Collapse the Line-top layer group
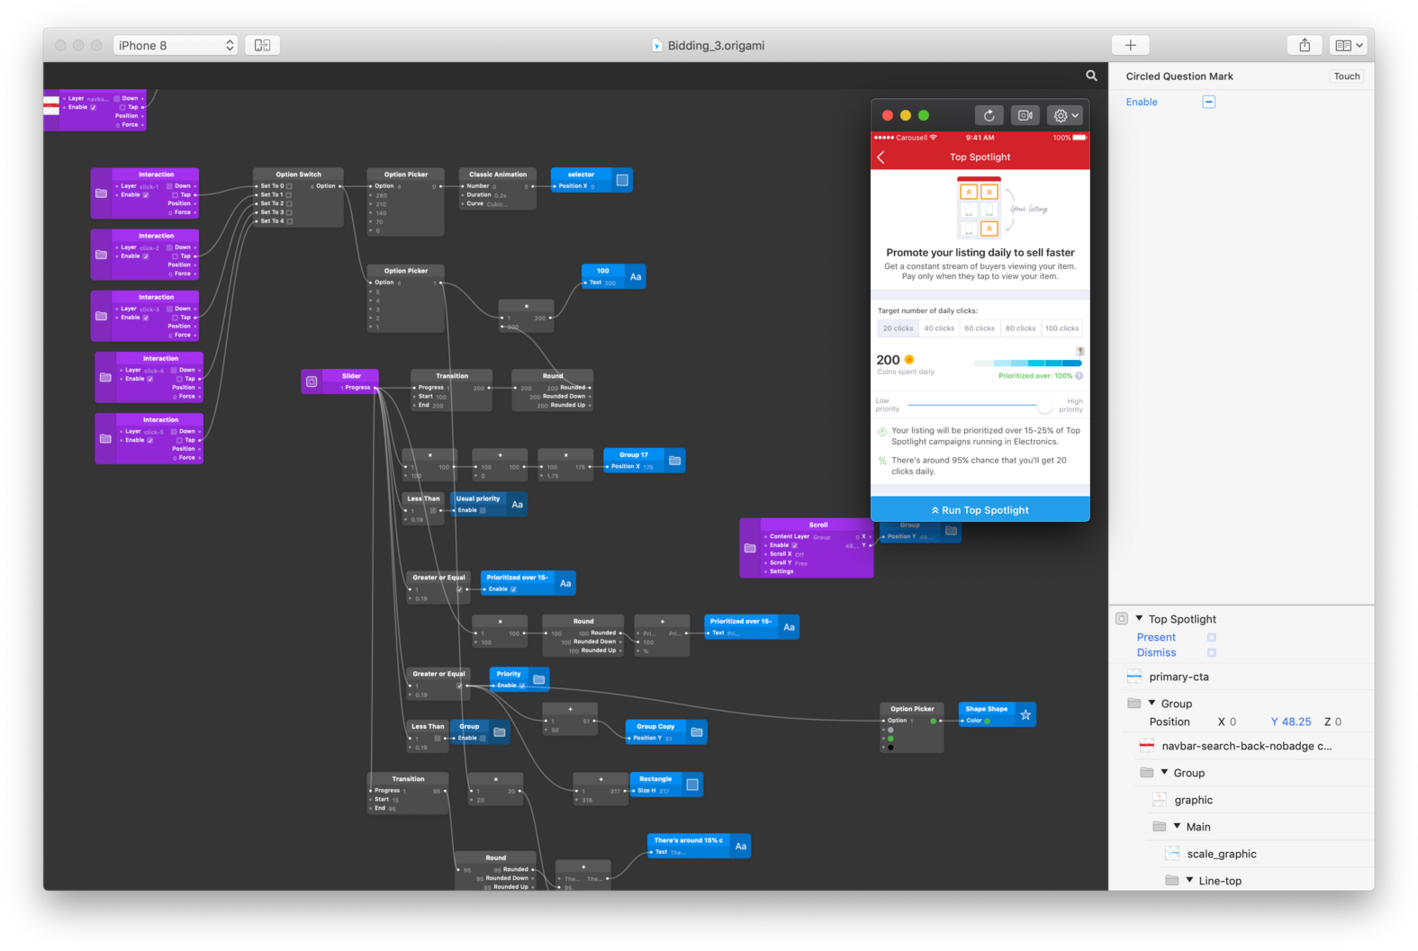This screenshot has height=951, width=1418. [x=1190, y=880]
